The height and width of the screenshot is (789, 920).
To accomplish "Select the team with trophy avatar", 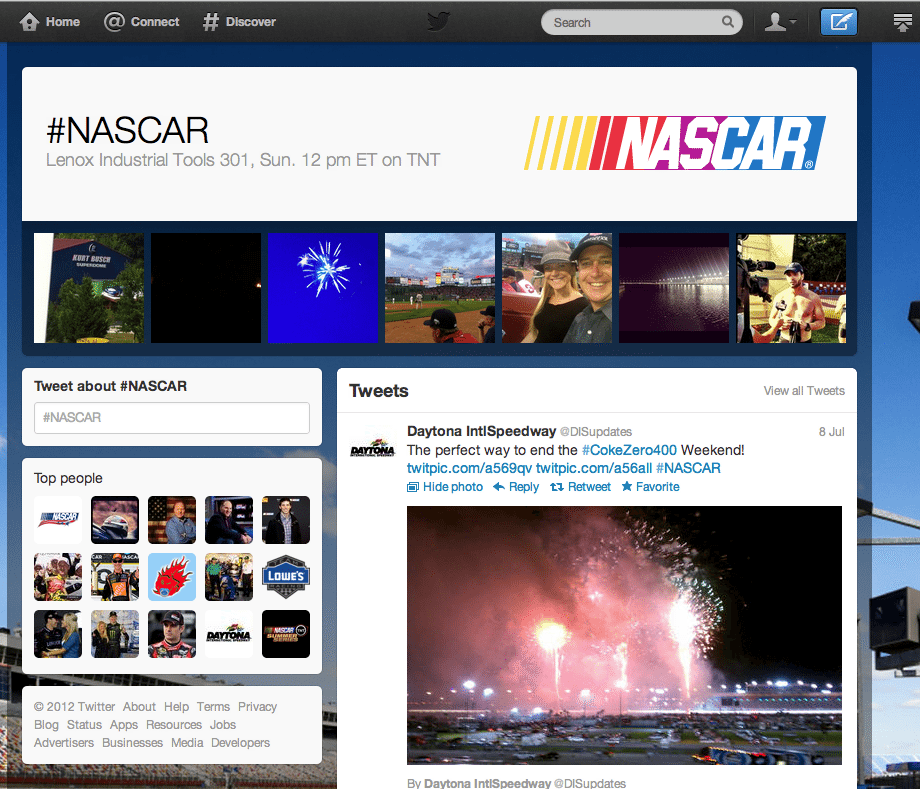I will click(x=229, y=577).
